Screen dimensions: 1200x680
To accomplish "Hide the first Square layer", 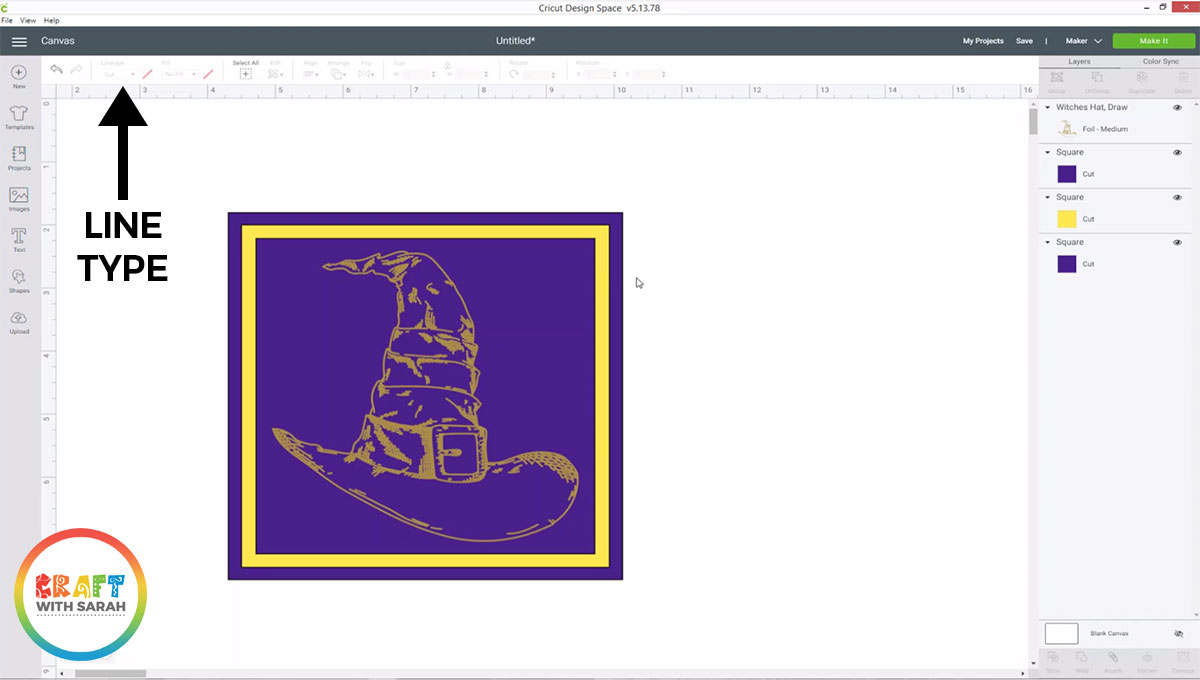I will point(1177,152).
